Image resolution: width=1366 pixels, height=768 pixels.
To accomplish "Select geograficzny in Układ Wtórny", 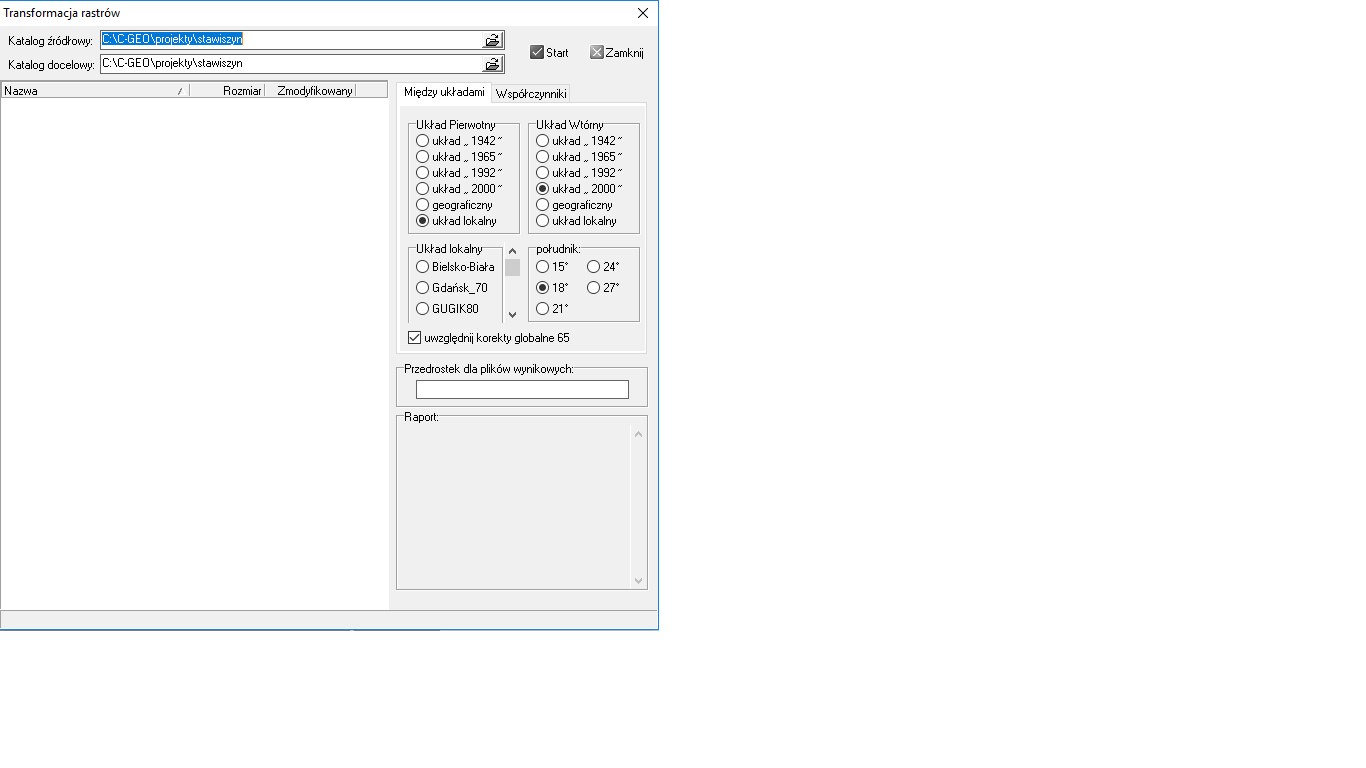I will [574, 205].
